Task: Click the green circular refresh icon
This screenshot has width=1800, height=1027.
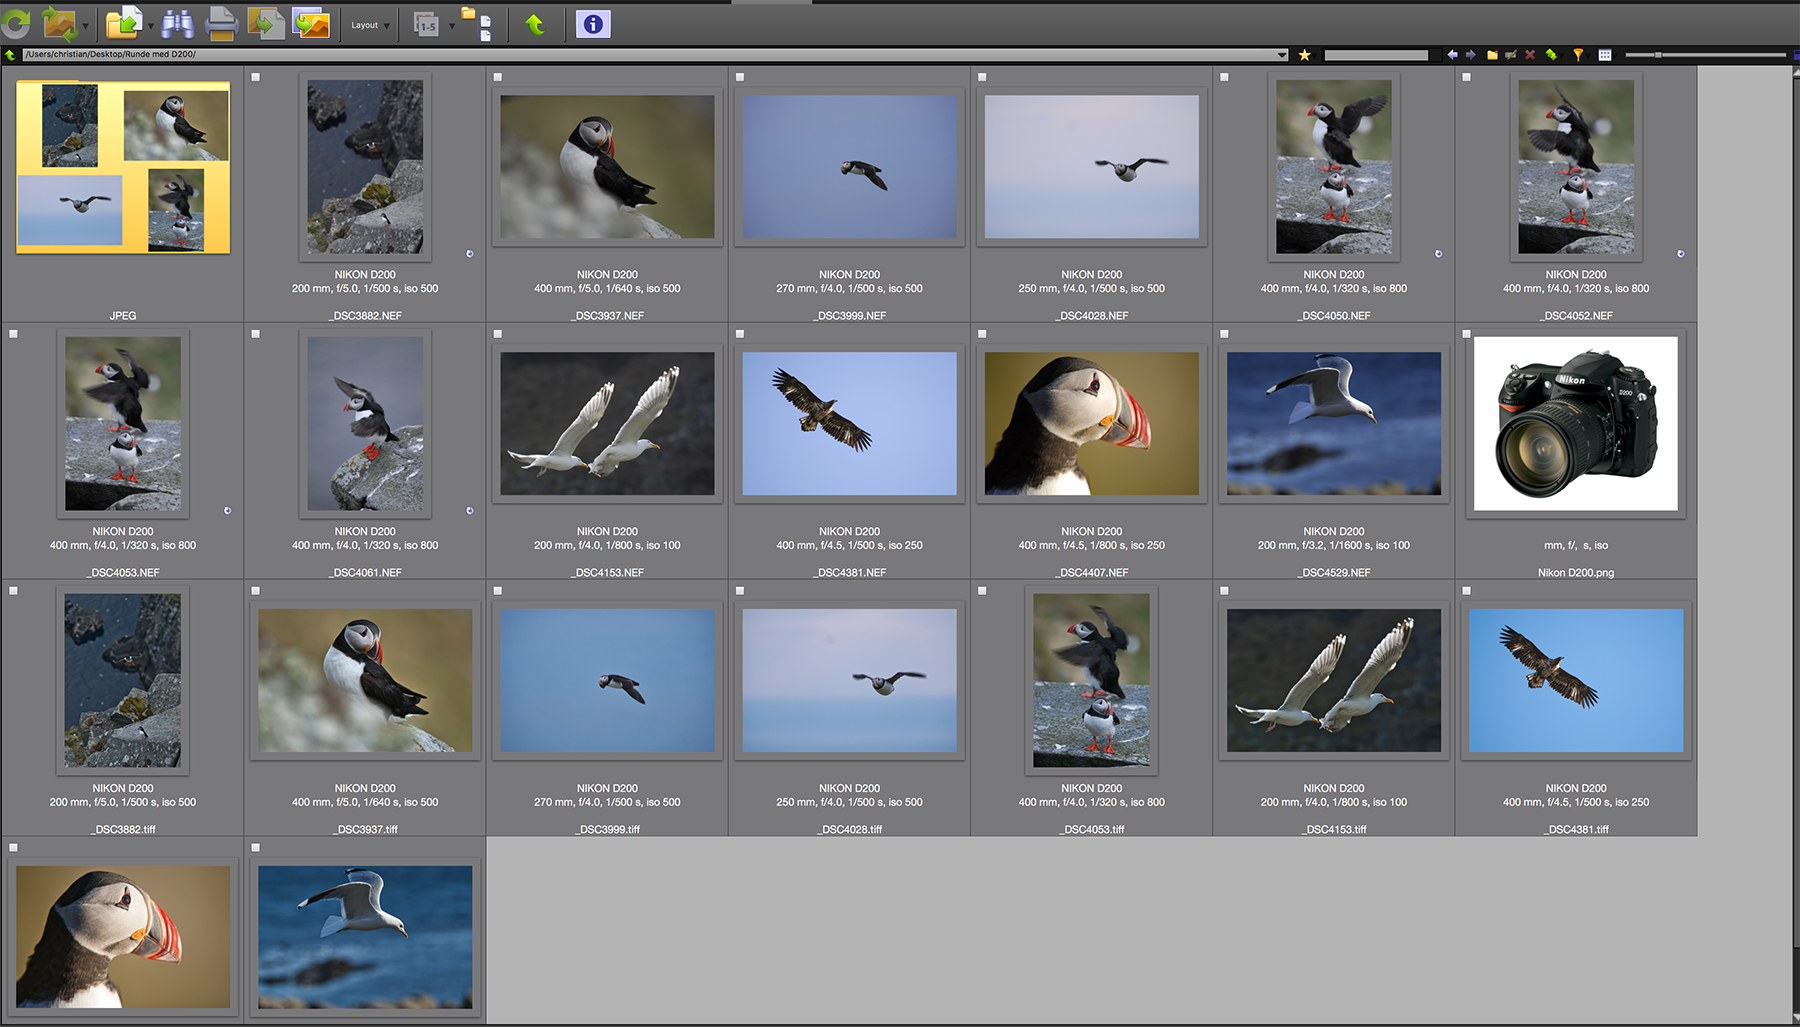Action: (16, 23)
